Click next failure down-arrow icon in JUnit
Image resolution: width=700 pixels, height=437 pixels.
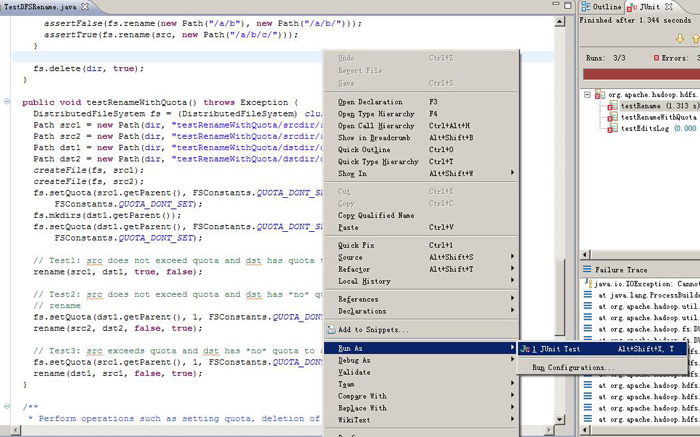679,39
